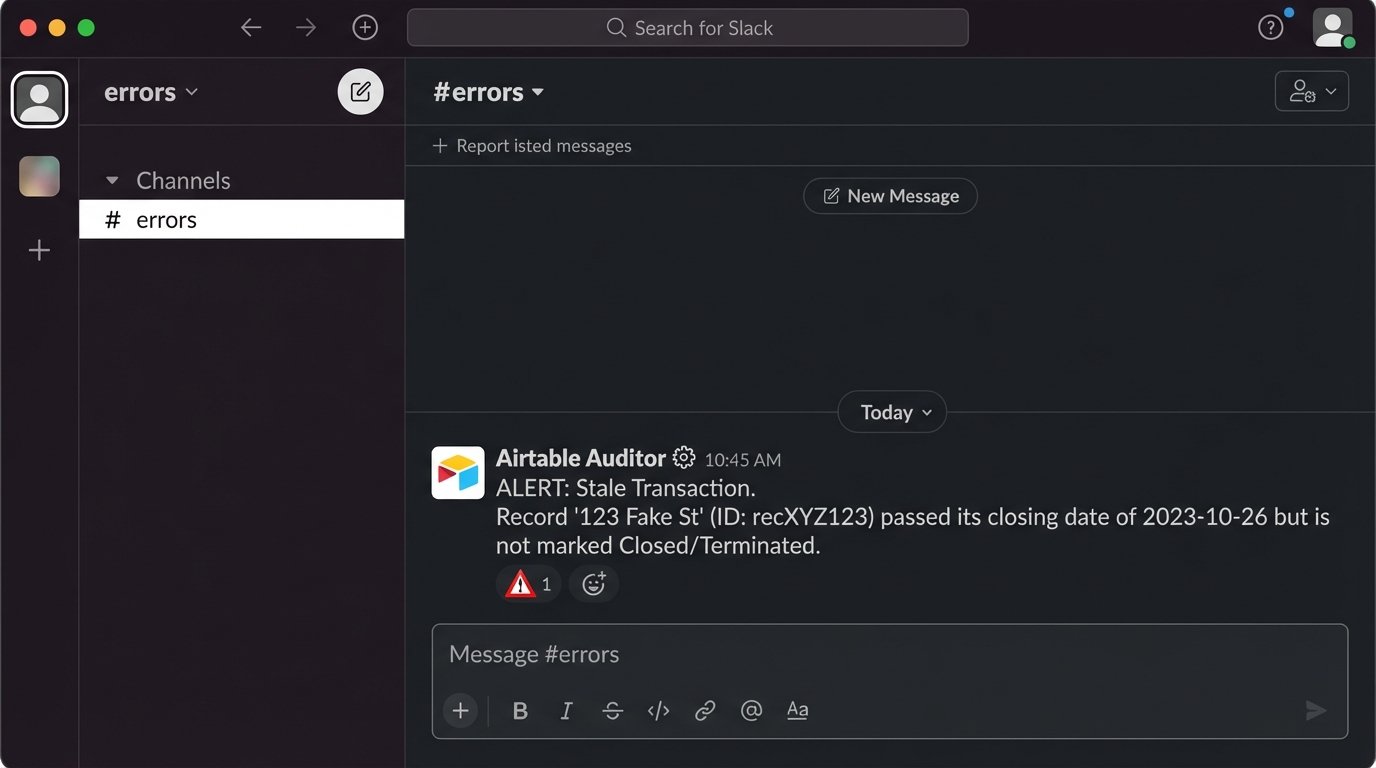Click the warning reaction with count 1
1376x768 pixels.
pos(528,584)
